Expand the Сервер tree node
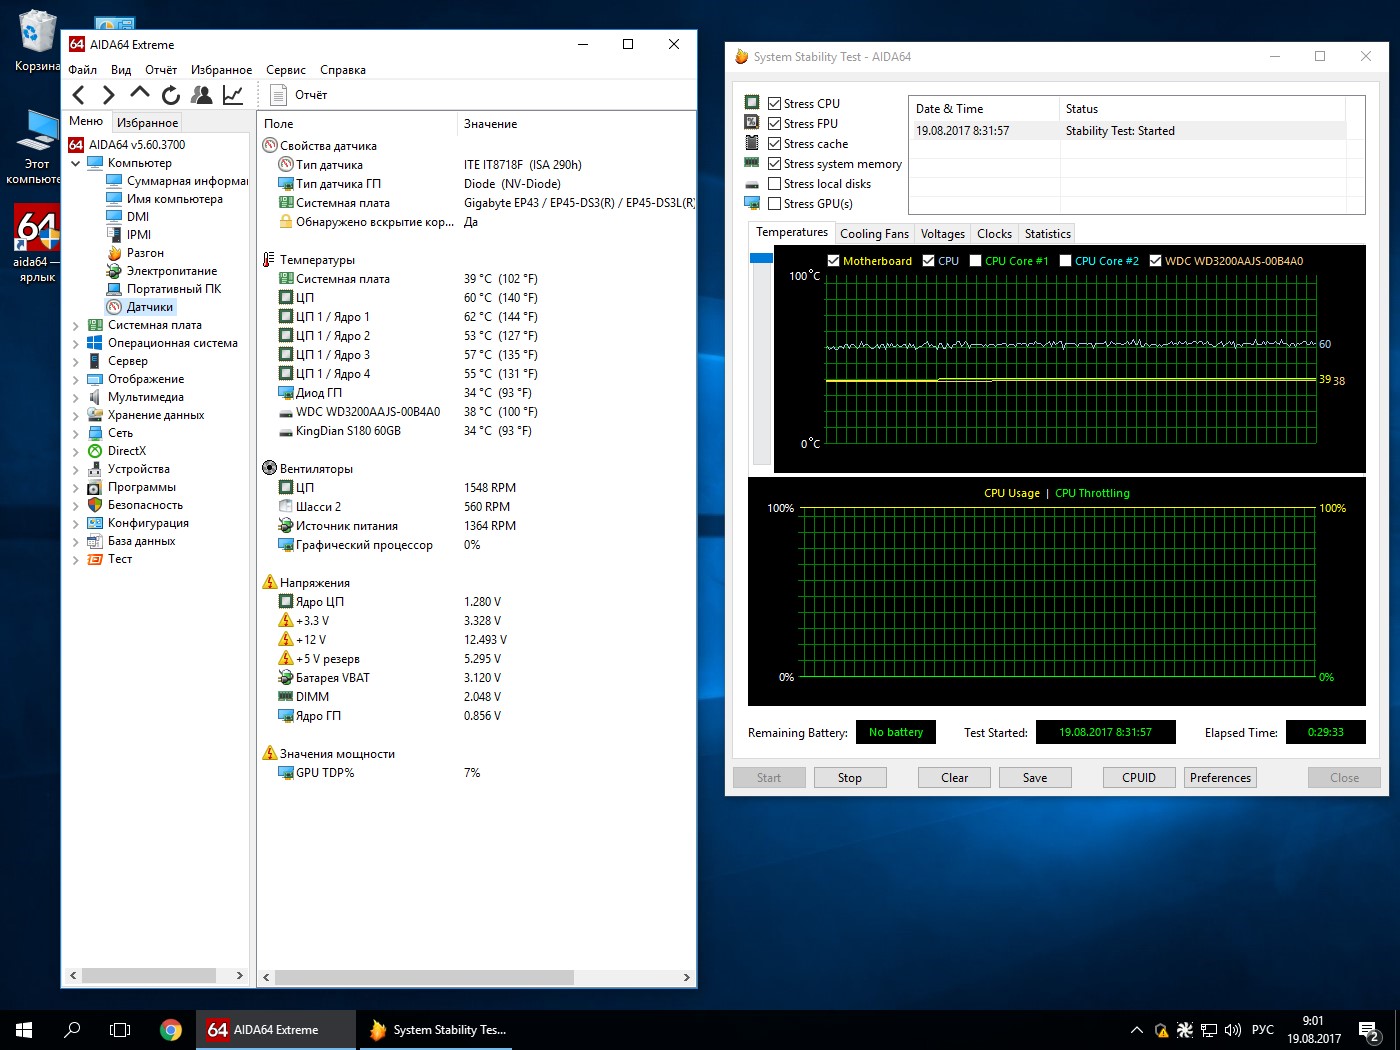This screenshot has width=1400, height=1050. (76, 361)
